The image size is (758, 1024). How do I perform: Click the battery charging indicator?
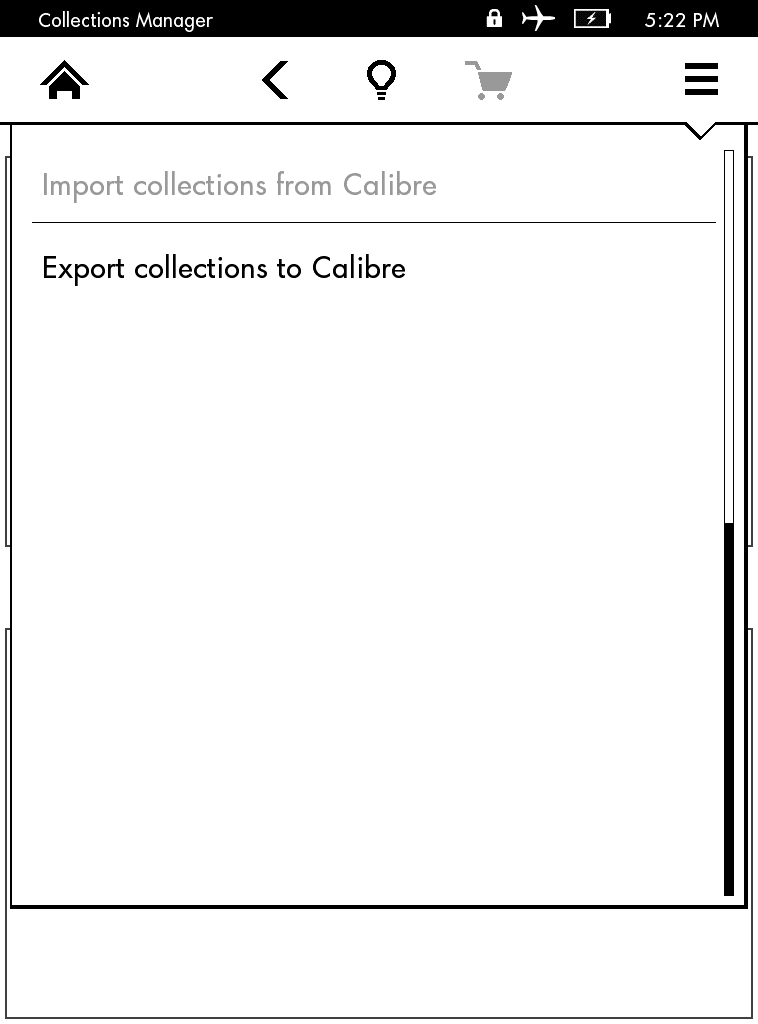(592, 19)
